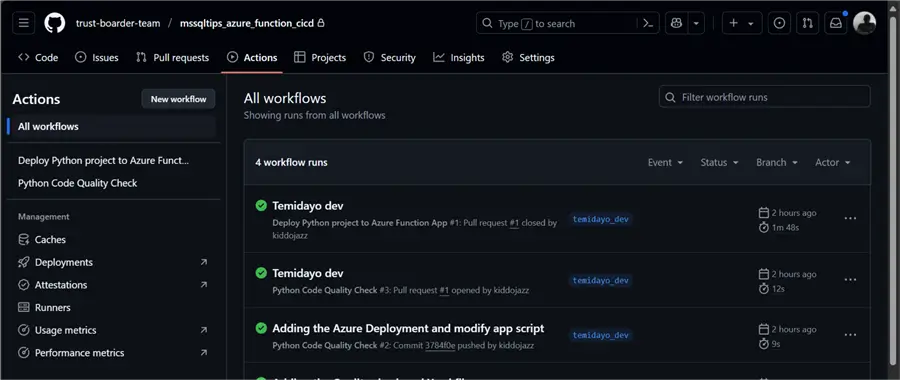Open the user profile avatar menu

pos(864,24)
